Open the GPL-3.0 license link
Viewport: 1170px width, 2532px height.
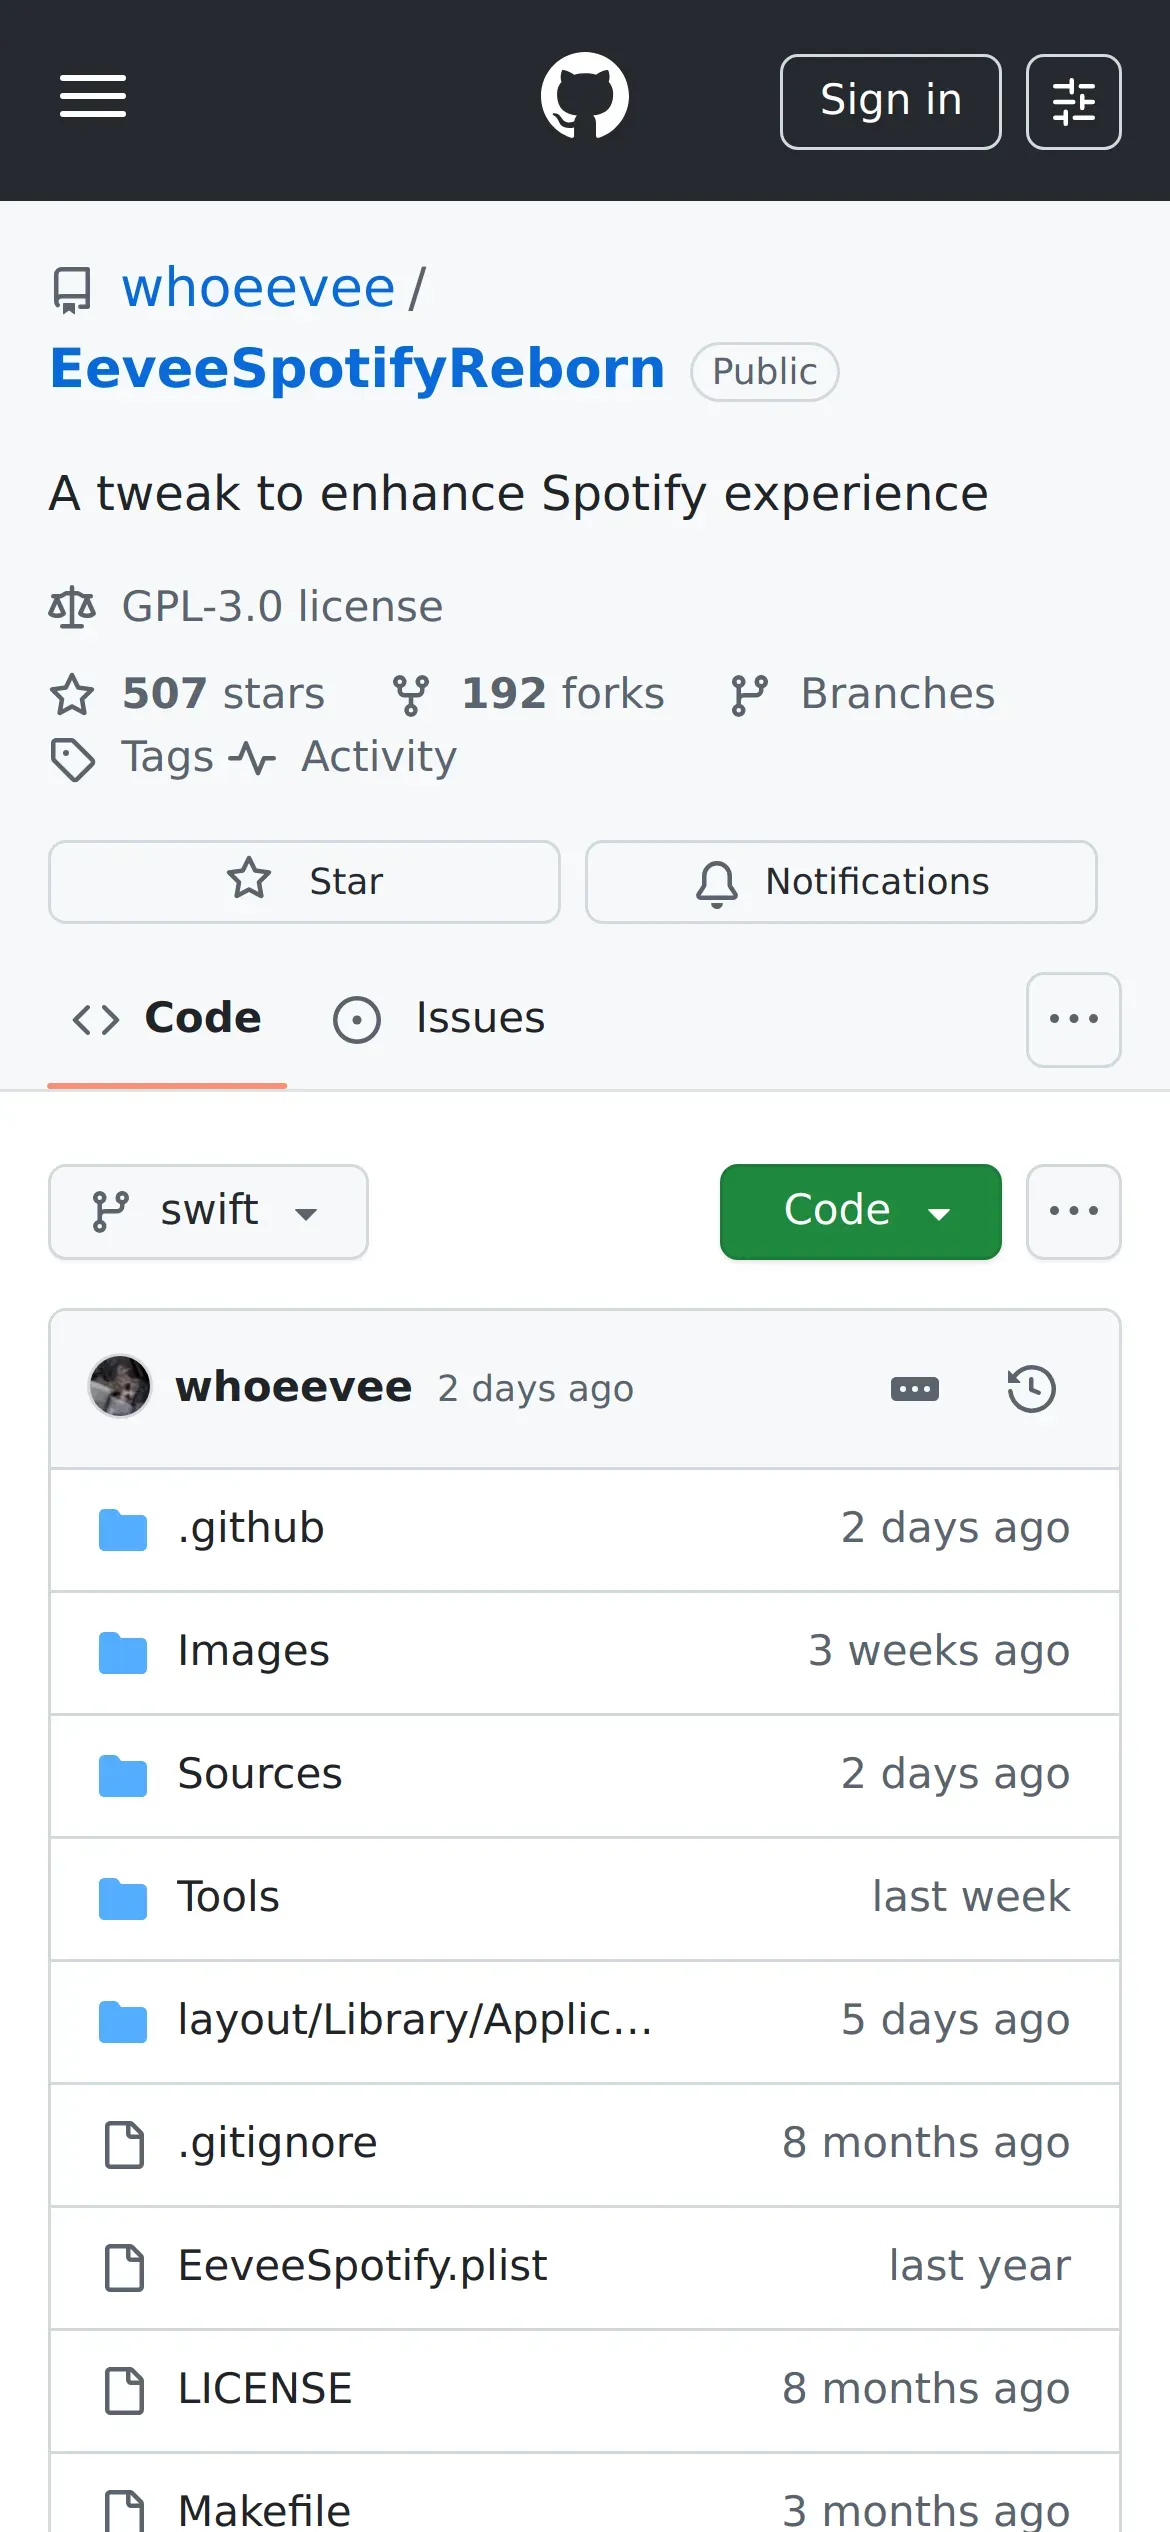pos(282,607)
